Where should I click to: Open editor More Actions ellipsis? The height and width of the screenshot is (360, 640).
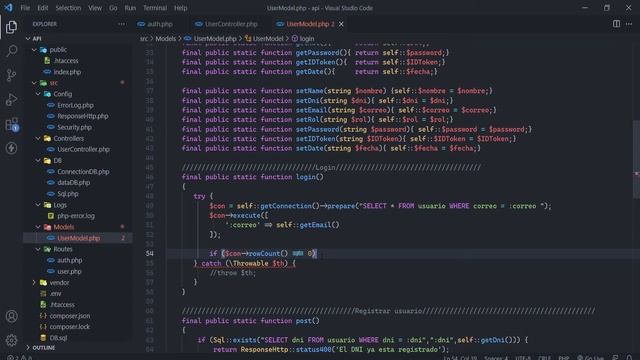click(x=629, y=24)
